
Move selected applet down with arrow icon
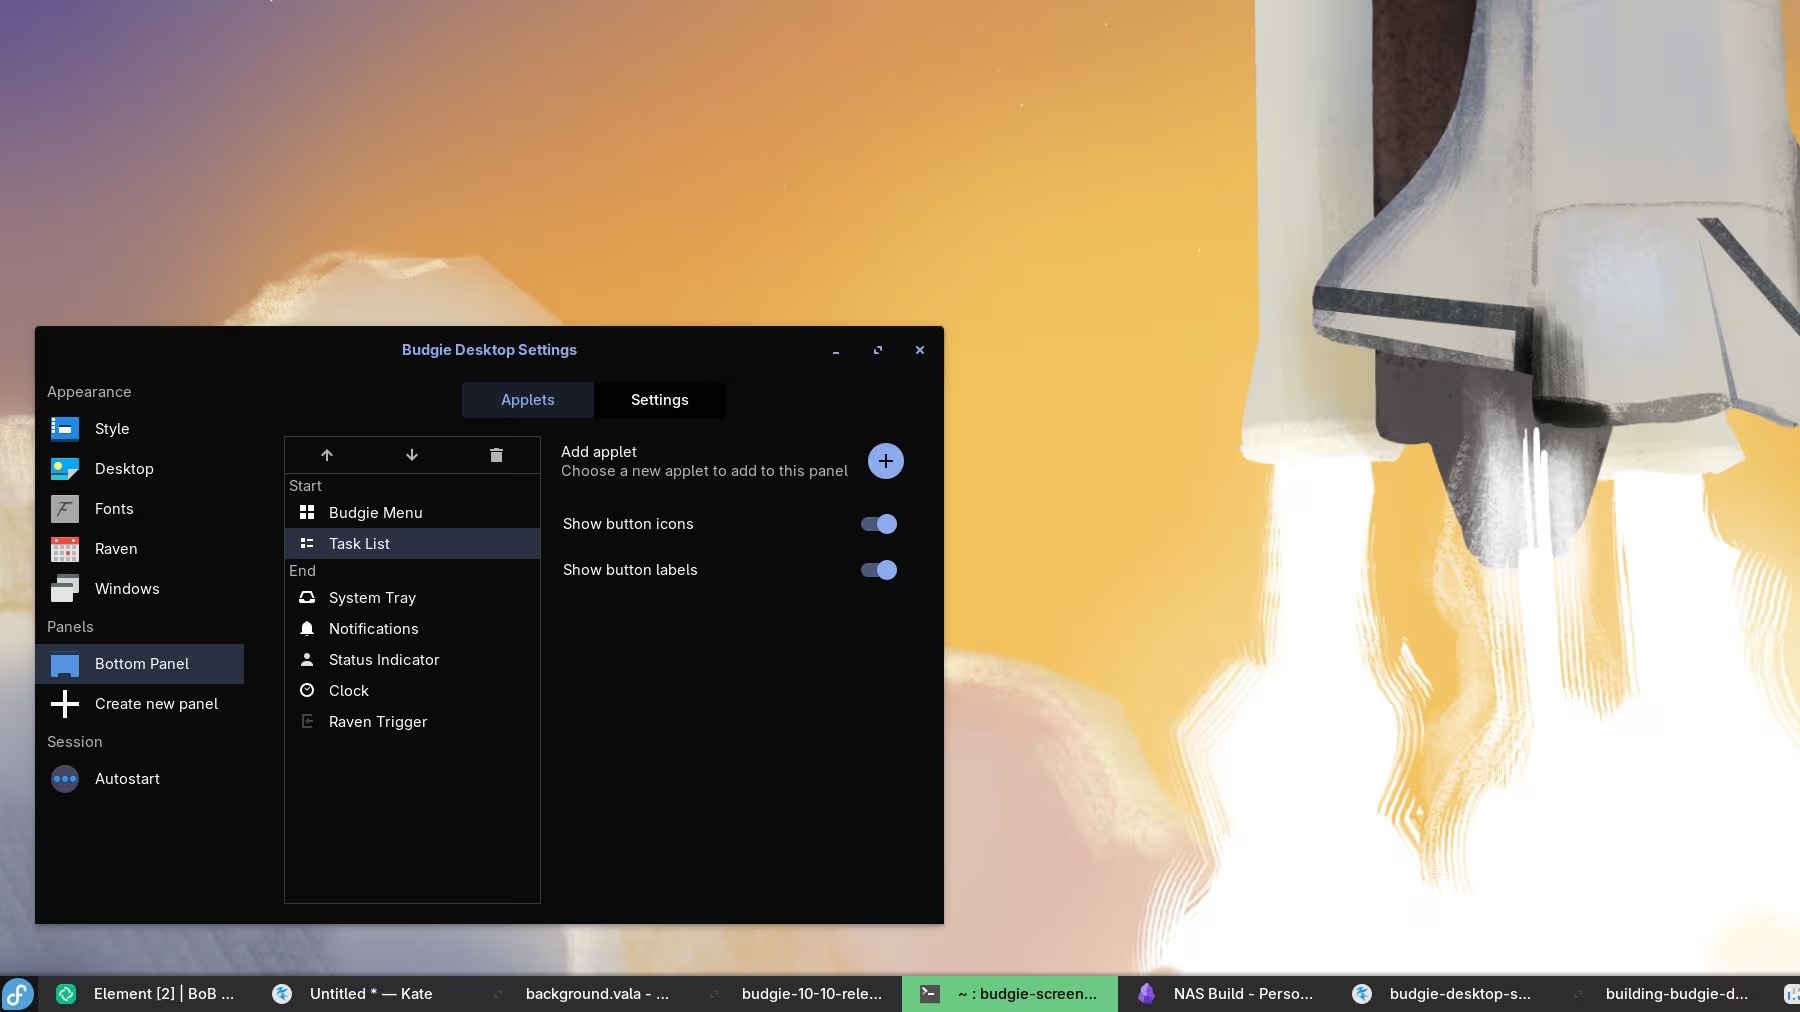coord(412,454)
